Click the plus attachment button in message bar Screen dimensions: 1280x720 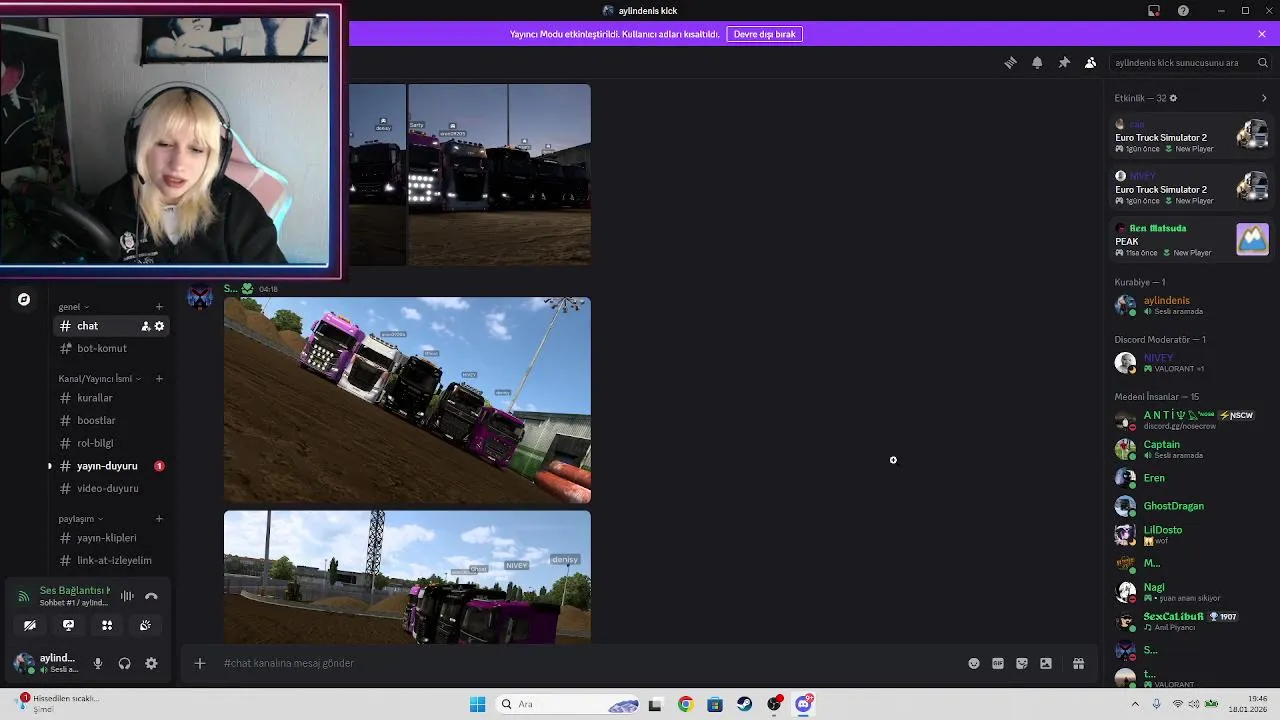[x=200, y=663]
